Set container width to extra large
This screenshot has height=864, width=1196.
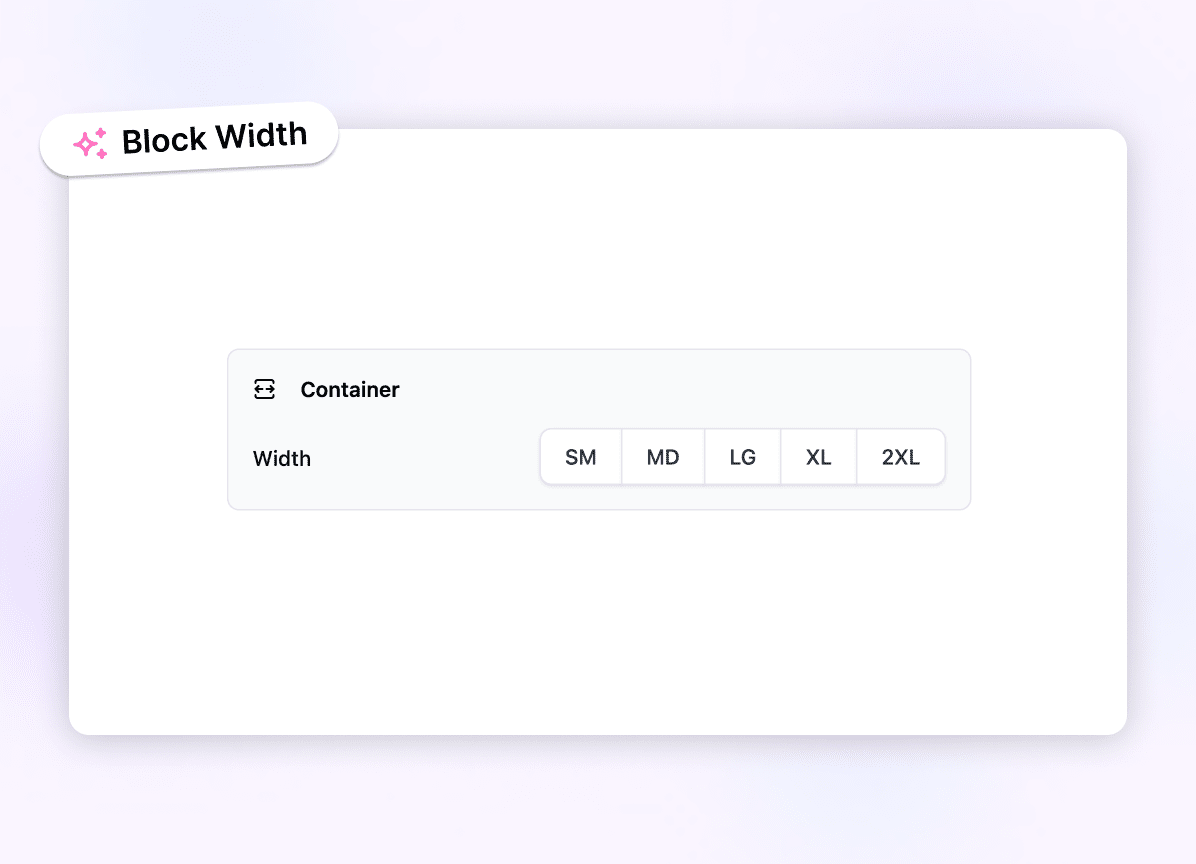(x=818, y=458)
